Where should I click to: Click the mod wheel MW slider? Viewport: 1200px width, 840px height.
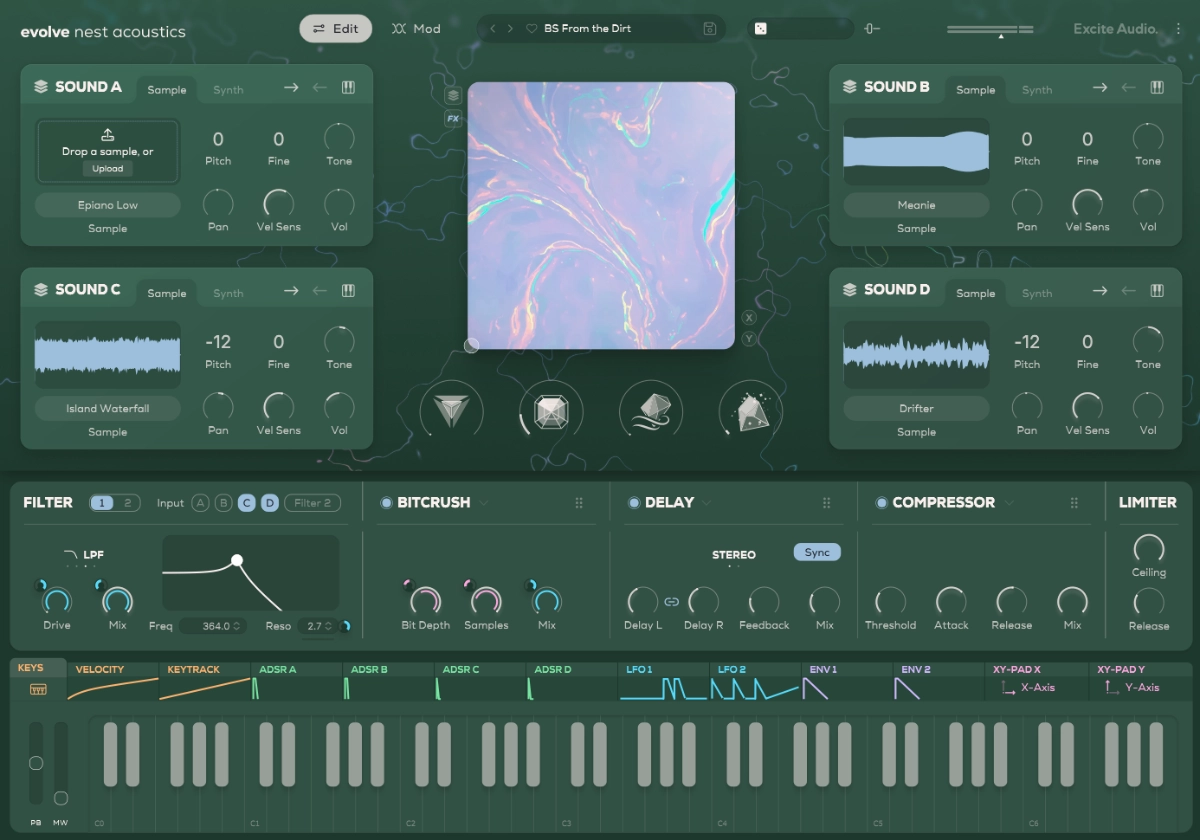coord(61,763)
